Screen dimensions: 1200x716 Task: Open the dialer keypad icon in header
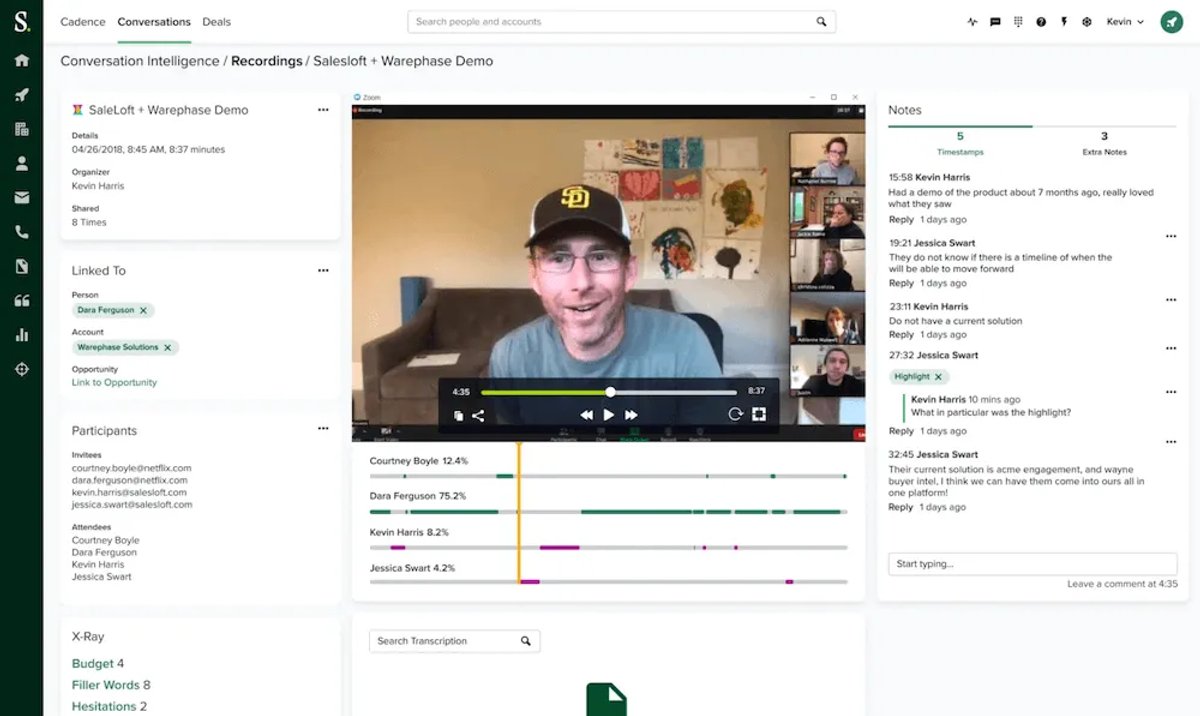coord(1018,22)
